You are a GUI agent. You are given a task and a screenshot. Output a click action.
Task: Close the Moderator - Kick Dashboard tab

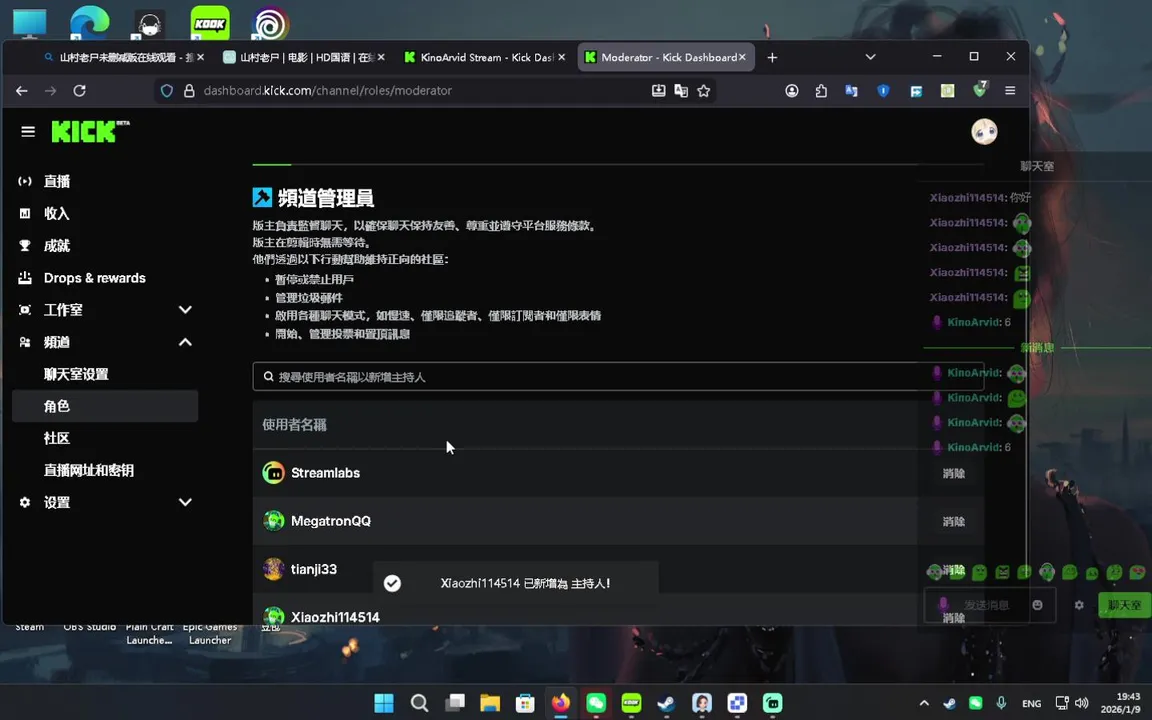[x=742, y=57]
